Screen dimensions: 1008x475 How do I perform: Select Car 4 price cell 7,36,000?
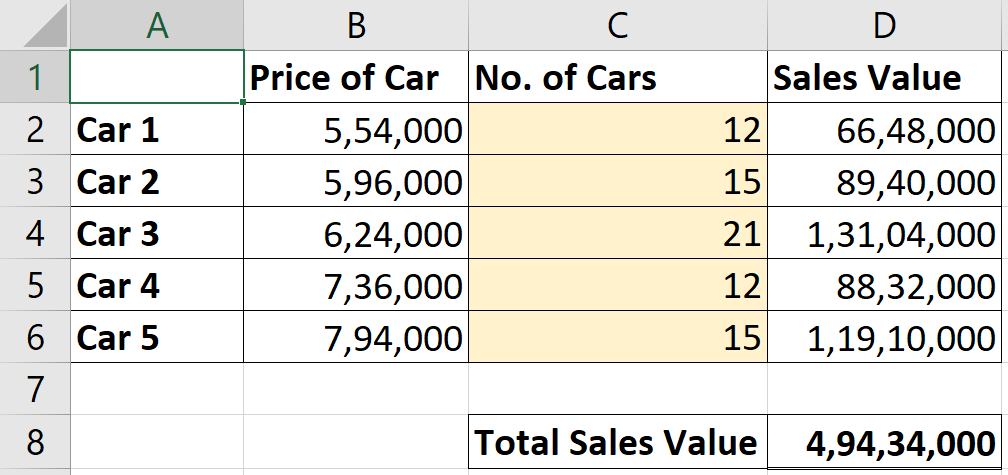coord(356,285)
